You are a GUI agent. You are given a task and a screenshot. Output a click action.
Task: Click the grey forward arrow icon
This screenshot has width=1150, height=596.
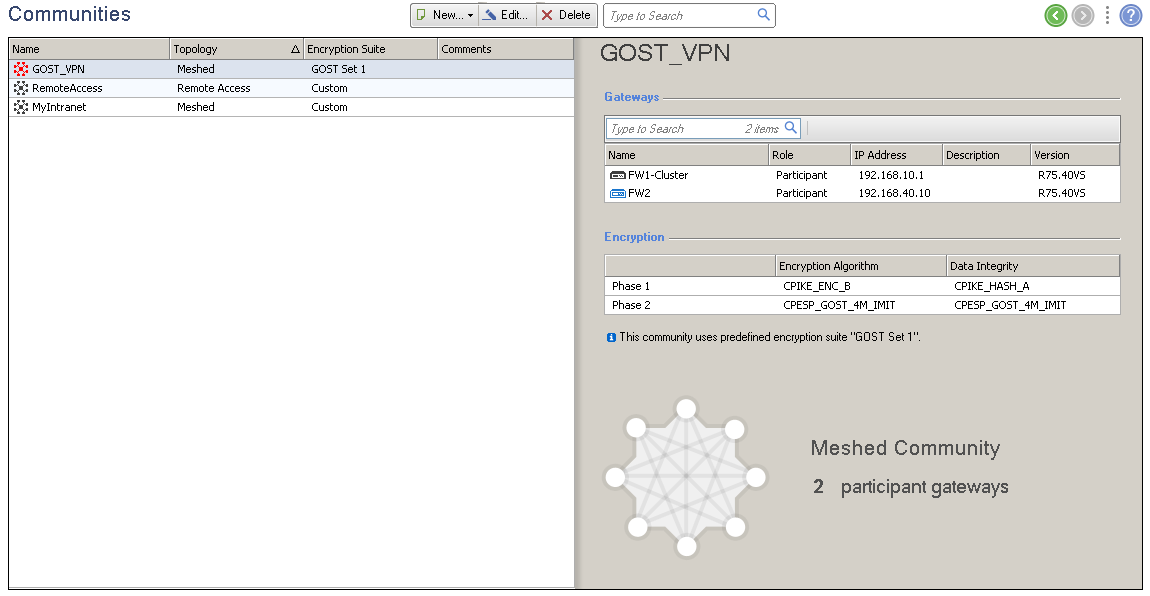[1083, 15]
